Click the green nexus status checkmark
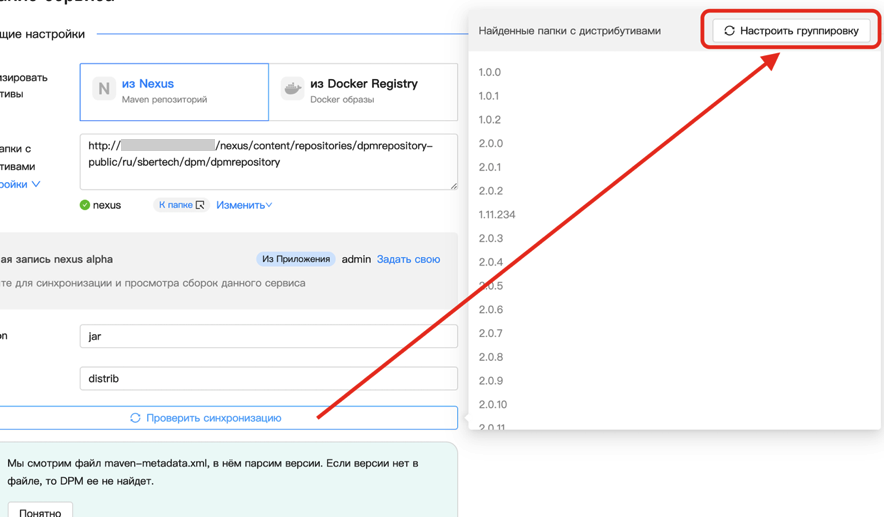The image size is (884, 517). click(85, 205)
